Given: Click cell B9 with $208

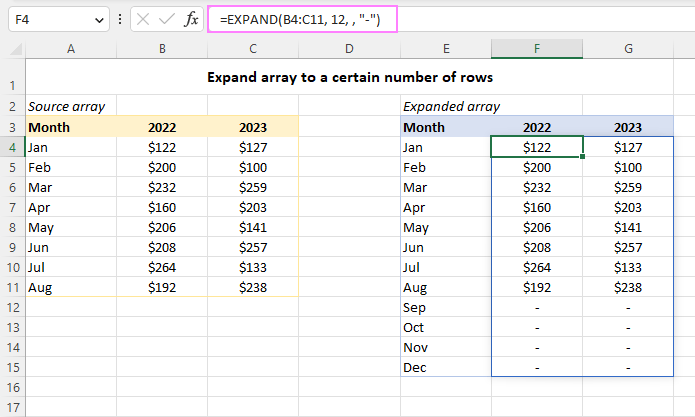Looking at the screenshot, I should click(162, 247).
